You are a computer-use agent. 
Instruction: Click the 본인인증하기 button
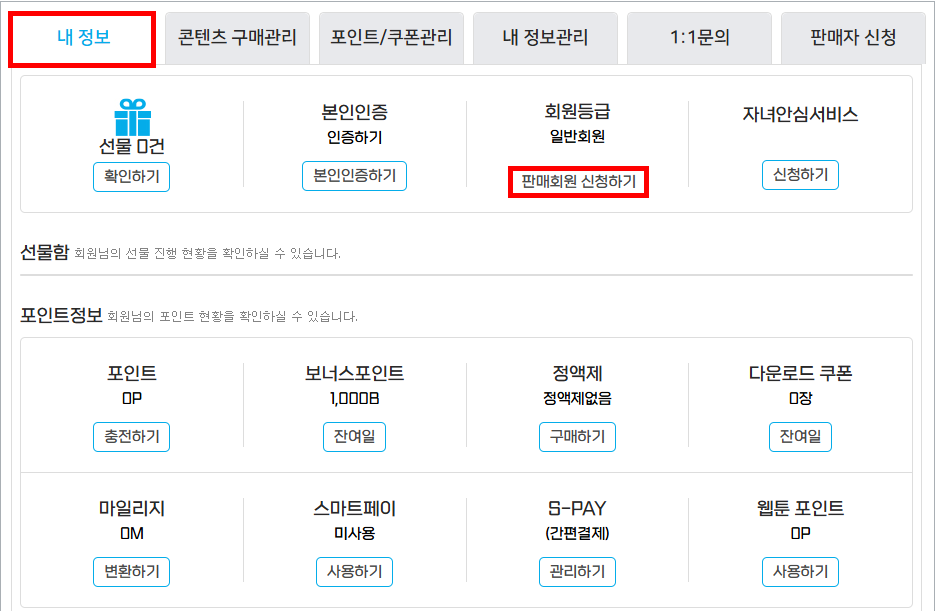355,176
